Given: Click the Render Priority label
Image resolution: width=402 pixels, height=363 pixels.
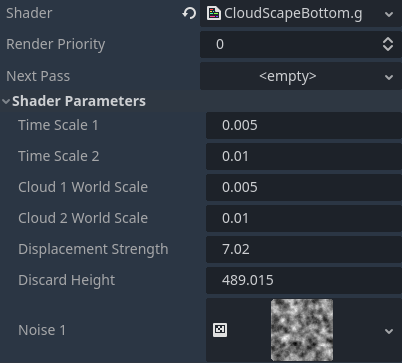Looking at the screenshot, I should point(56,44).
